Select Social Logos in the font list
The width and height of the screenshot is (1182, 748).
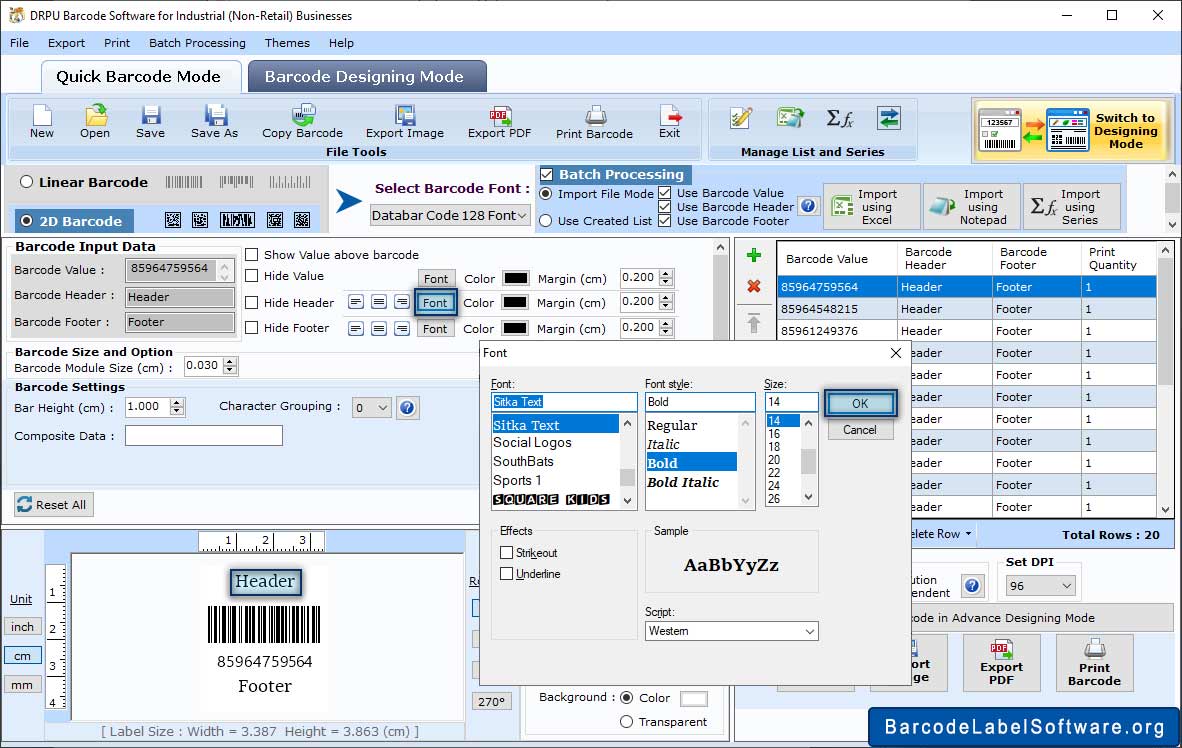tap(532, 443)
